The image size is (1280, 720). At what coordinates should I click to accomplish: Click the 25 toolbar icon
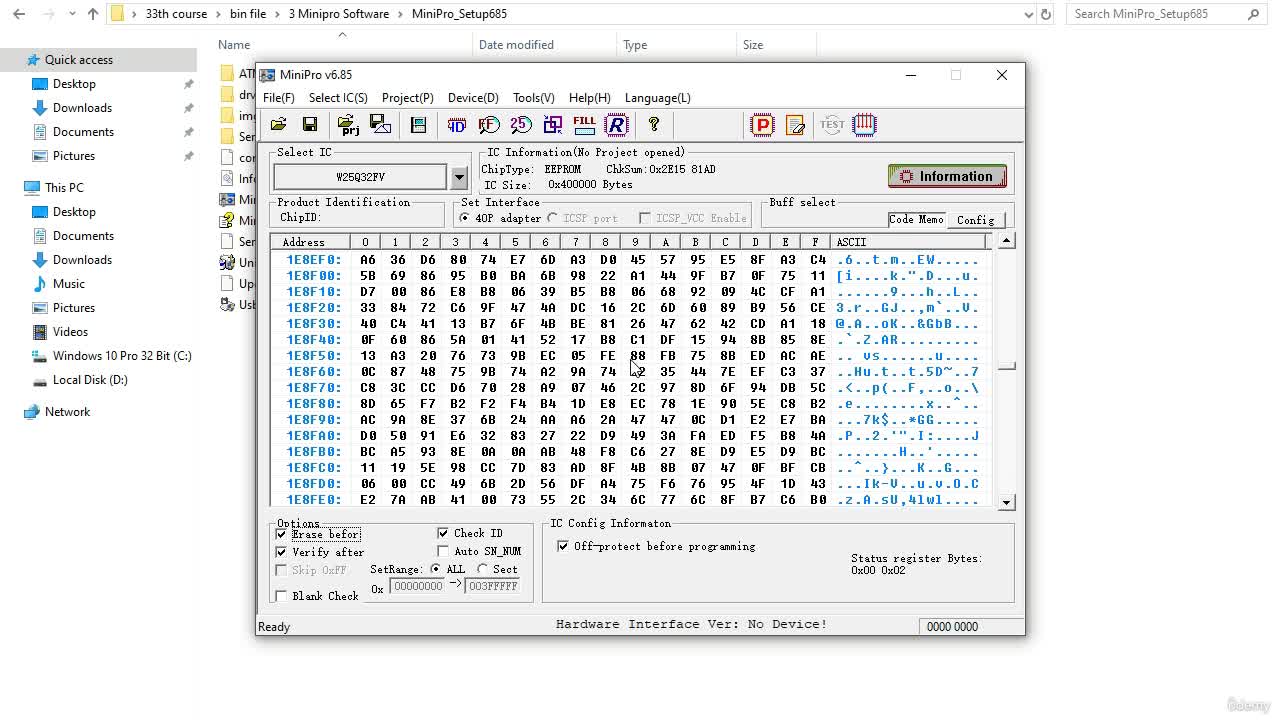pos(520,125)
